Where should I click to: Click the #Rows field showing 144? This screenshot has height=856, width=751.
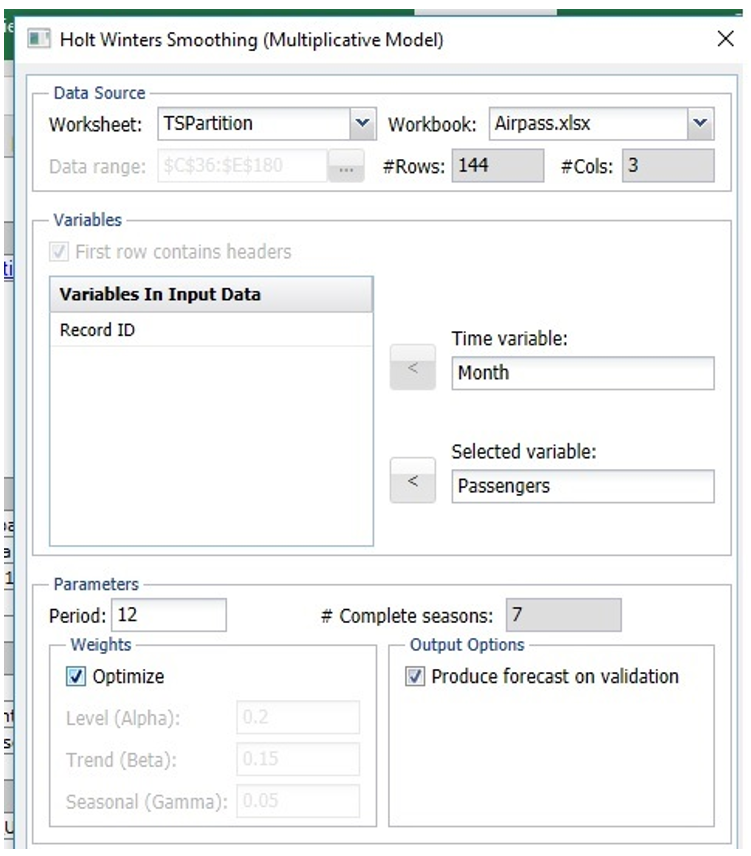click(x=497, y=167)
